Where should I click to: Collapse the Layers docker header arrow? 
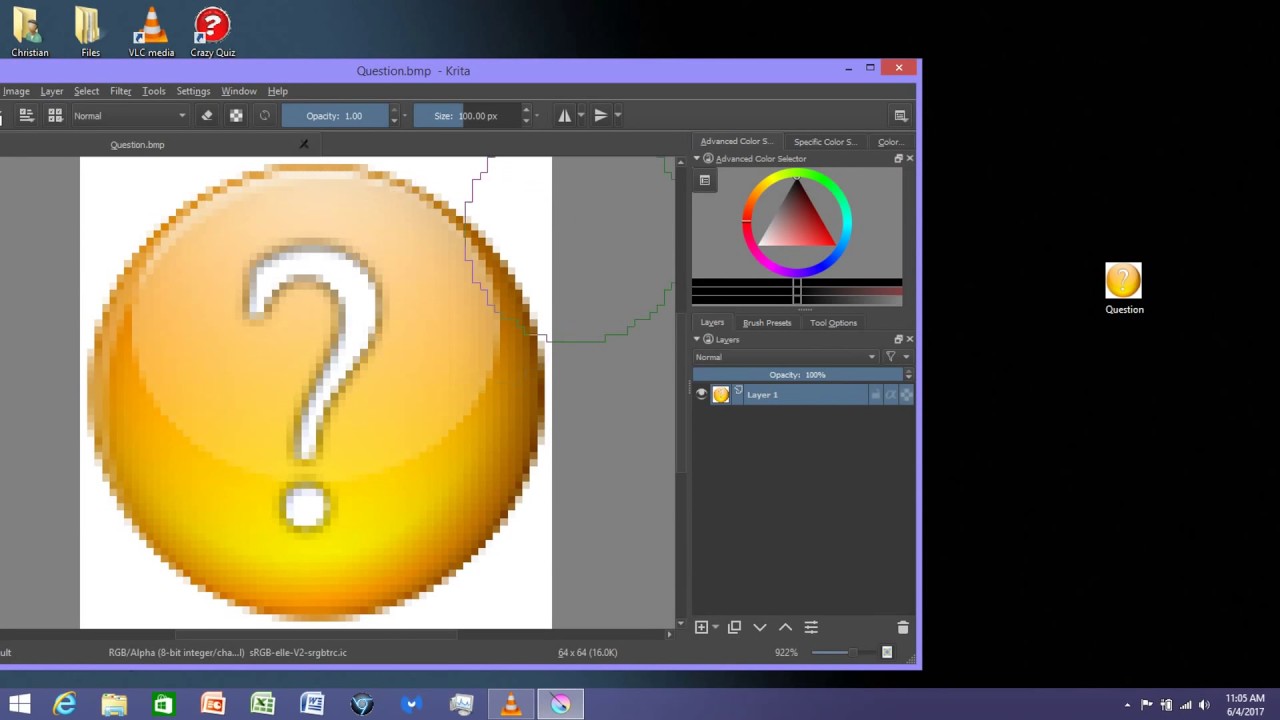696,339
